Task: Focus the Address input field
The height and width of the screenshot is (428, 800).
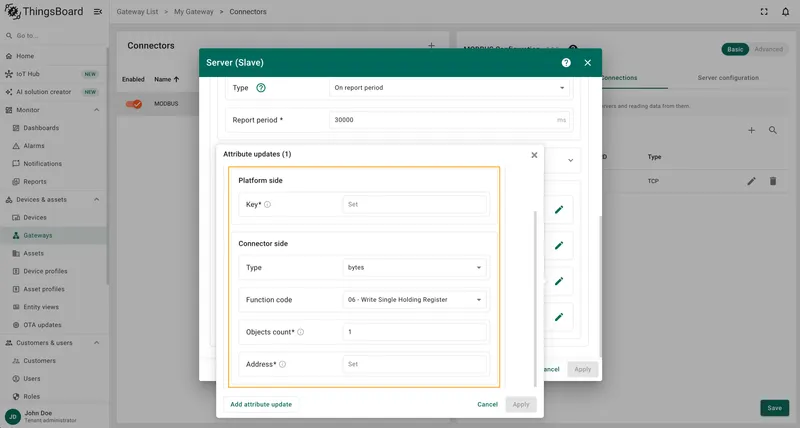Action: pos(414,364)
